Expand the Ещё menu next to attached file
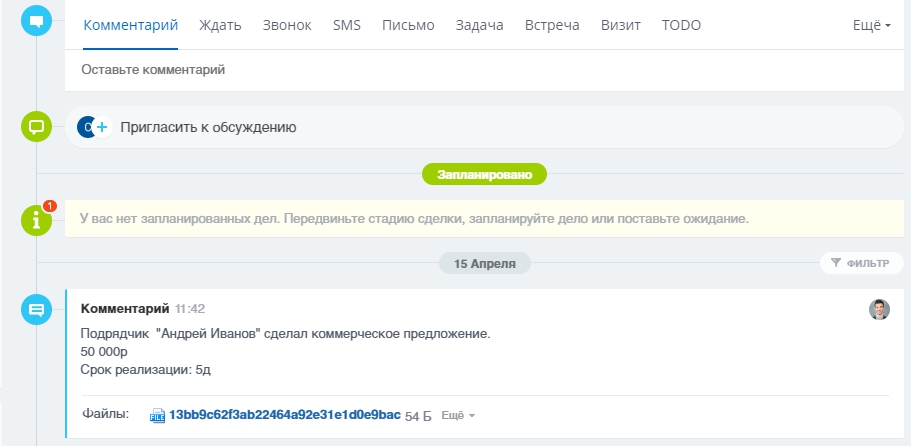 point(458,415)
